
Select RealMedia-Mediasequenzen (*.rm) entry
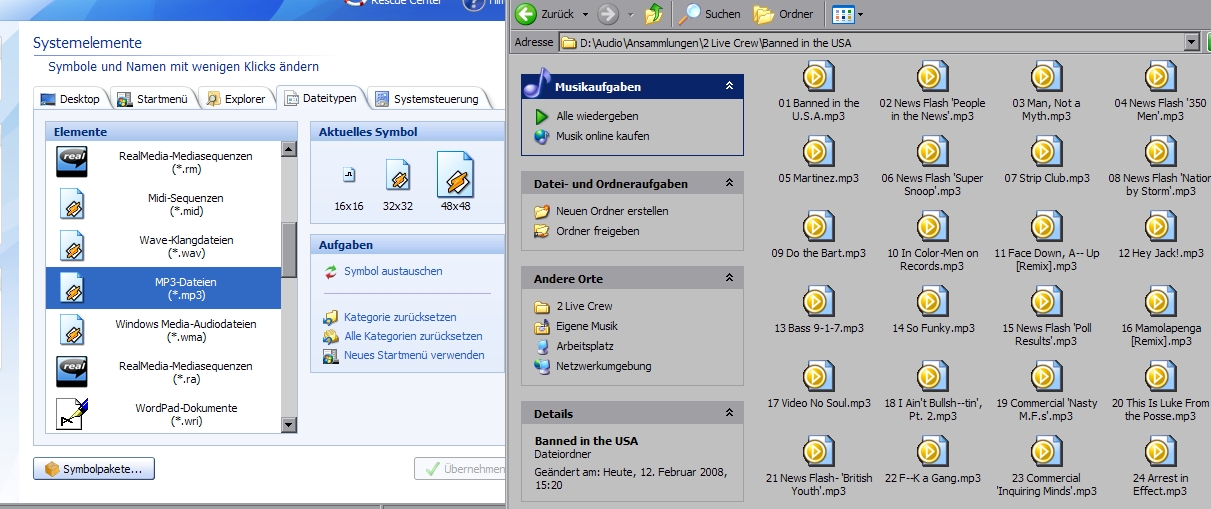coord(163,163)
